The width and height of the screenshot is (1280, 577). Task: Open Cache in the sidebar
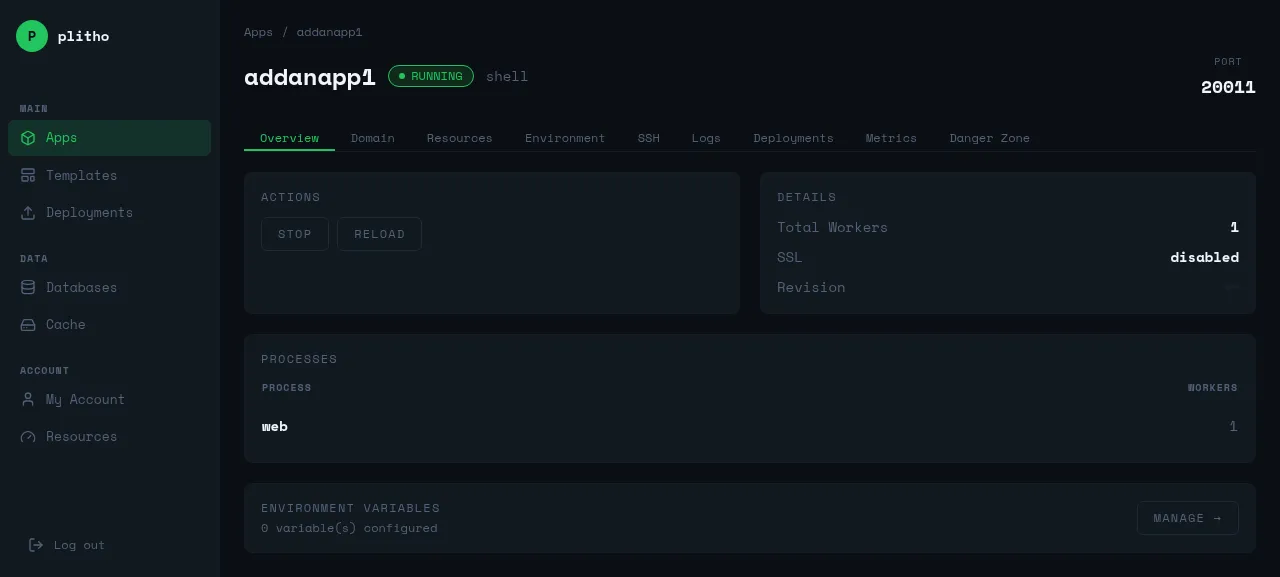click(109, 324)
